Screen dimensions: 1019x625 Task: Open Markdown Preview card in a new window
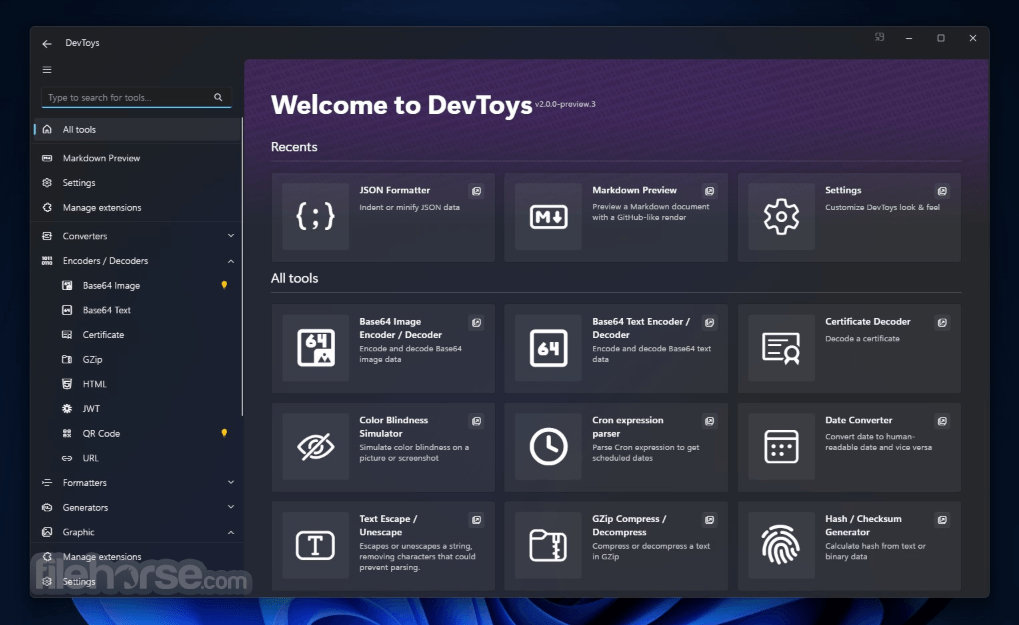click(710, 191)
